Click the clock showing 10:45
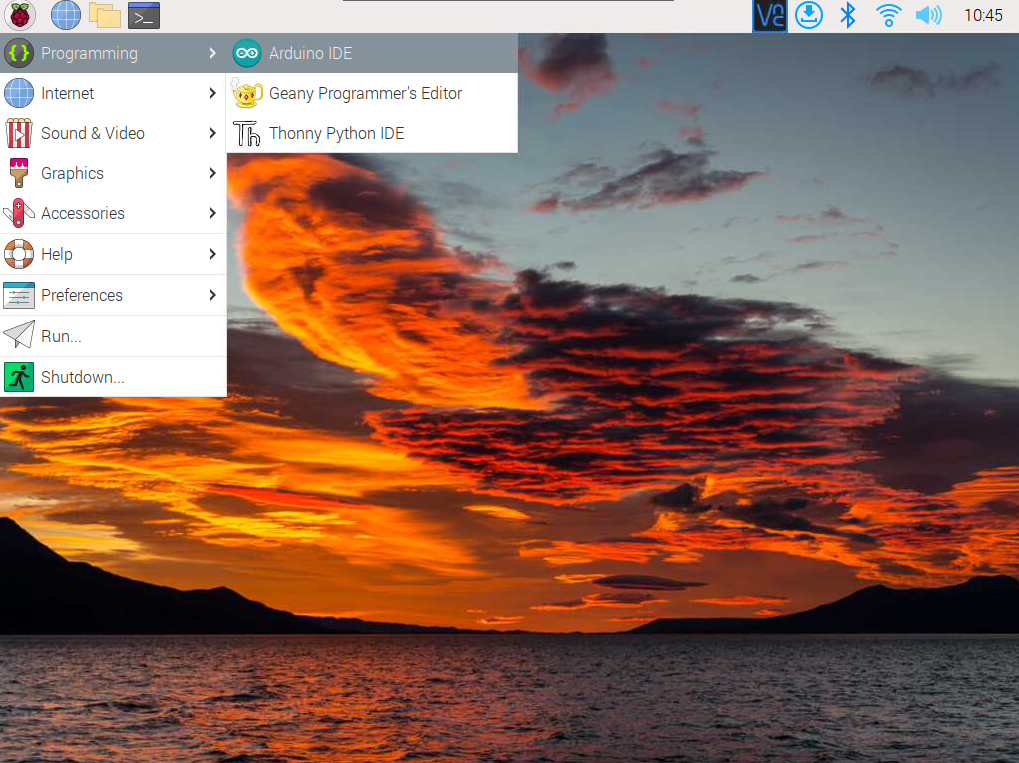 982,15
